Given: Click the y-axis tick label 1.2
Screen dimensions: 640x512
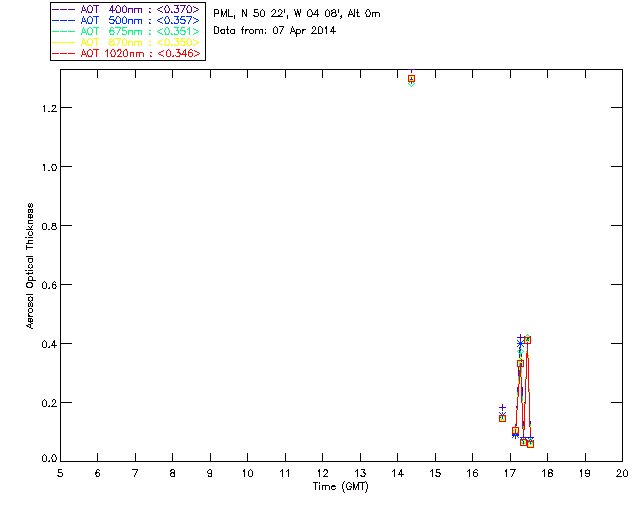Looking at the screenshot, I should pos(49,108).
